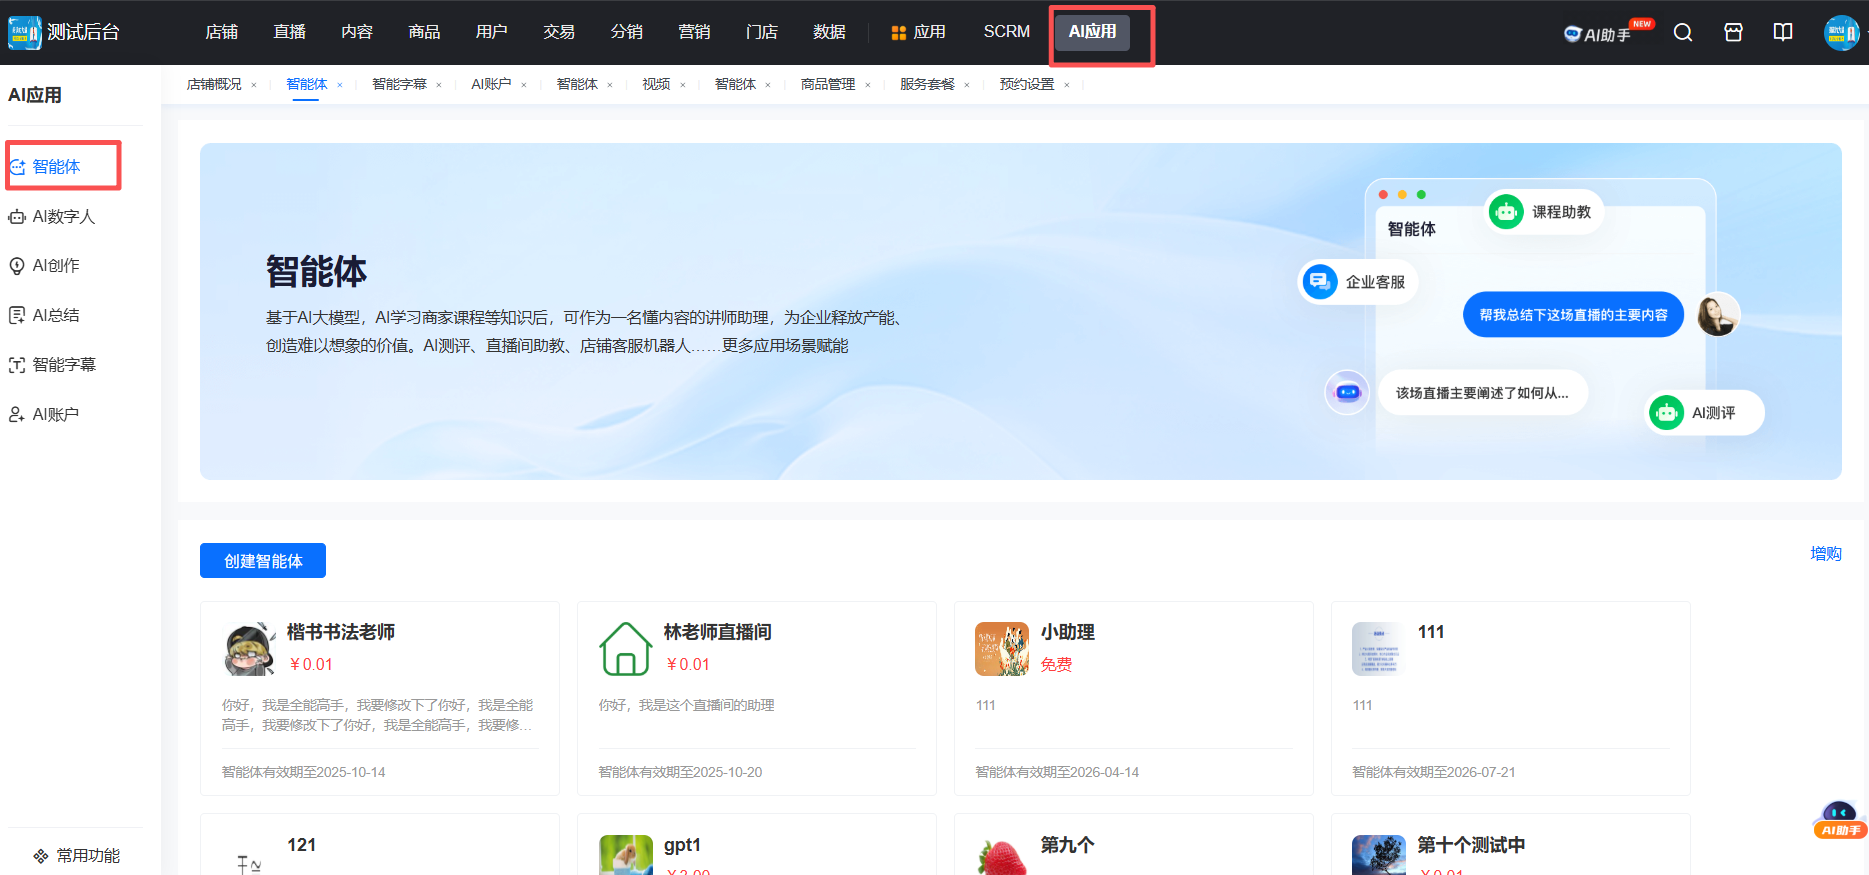Click the 增购 link
Screen dimensions: 1869x875
pyautogui.click(x=1825, y=554)
